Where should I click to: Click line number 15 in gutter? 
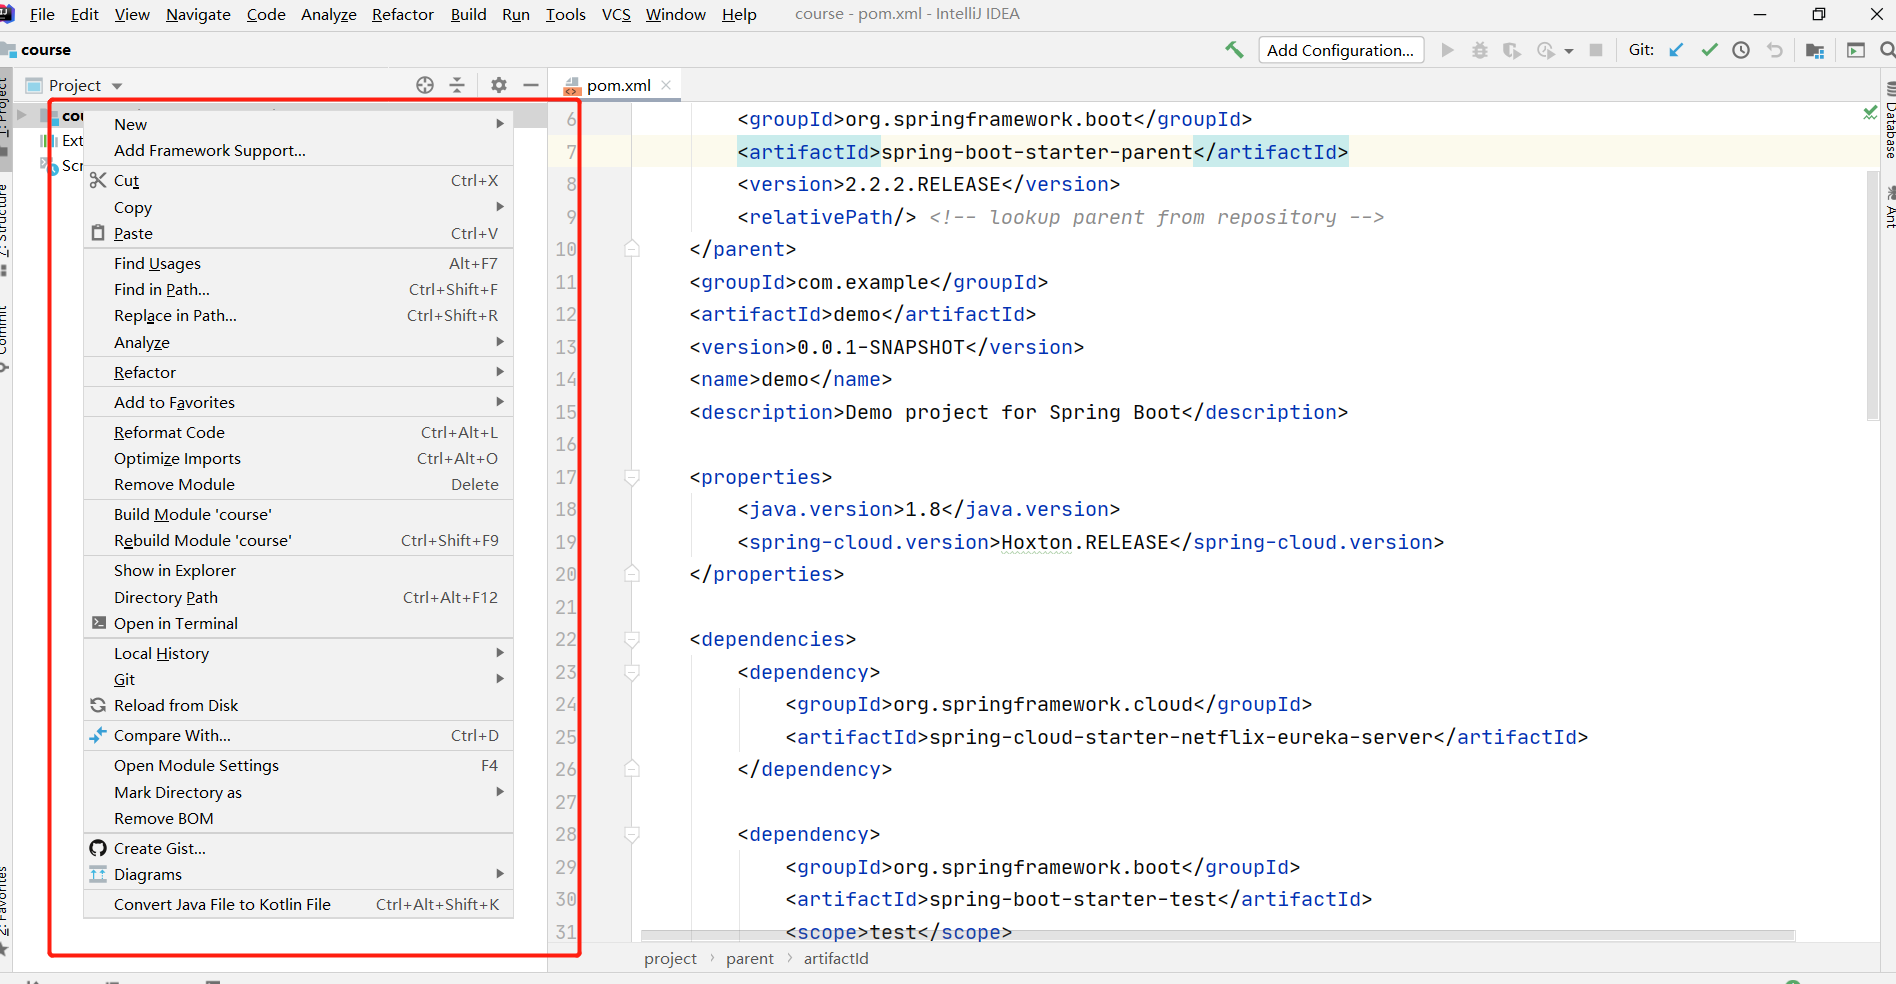pyautogui.click(x=566, y=412)
